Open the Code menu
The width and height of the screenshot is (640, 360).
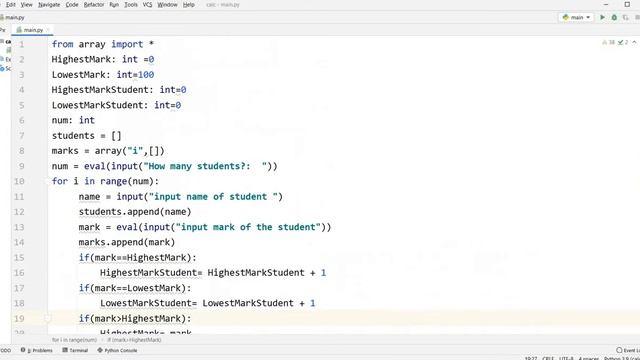pyautogui.click(x=72, y=5)
